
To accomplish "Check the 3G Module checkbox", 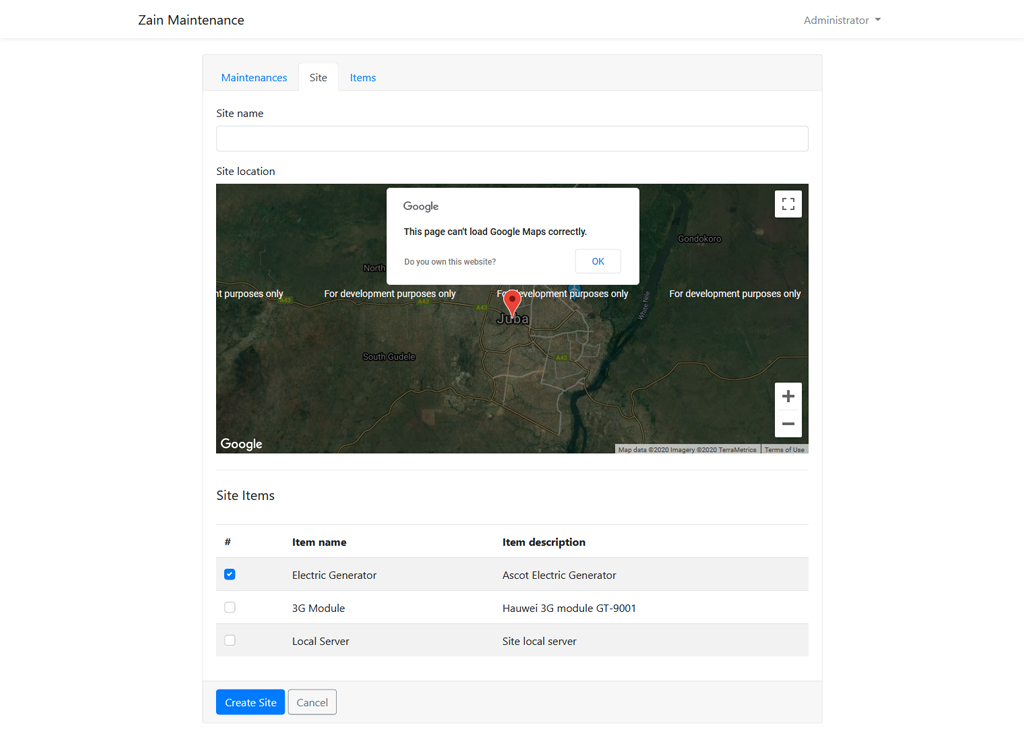I will click(x=230, y=608).
